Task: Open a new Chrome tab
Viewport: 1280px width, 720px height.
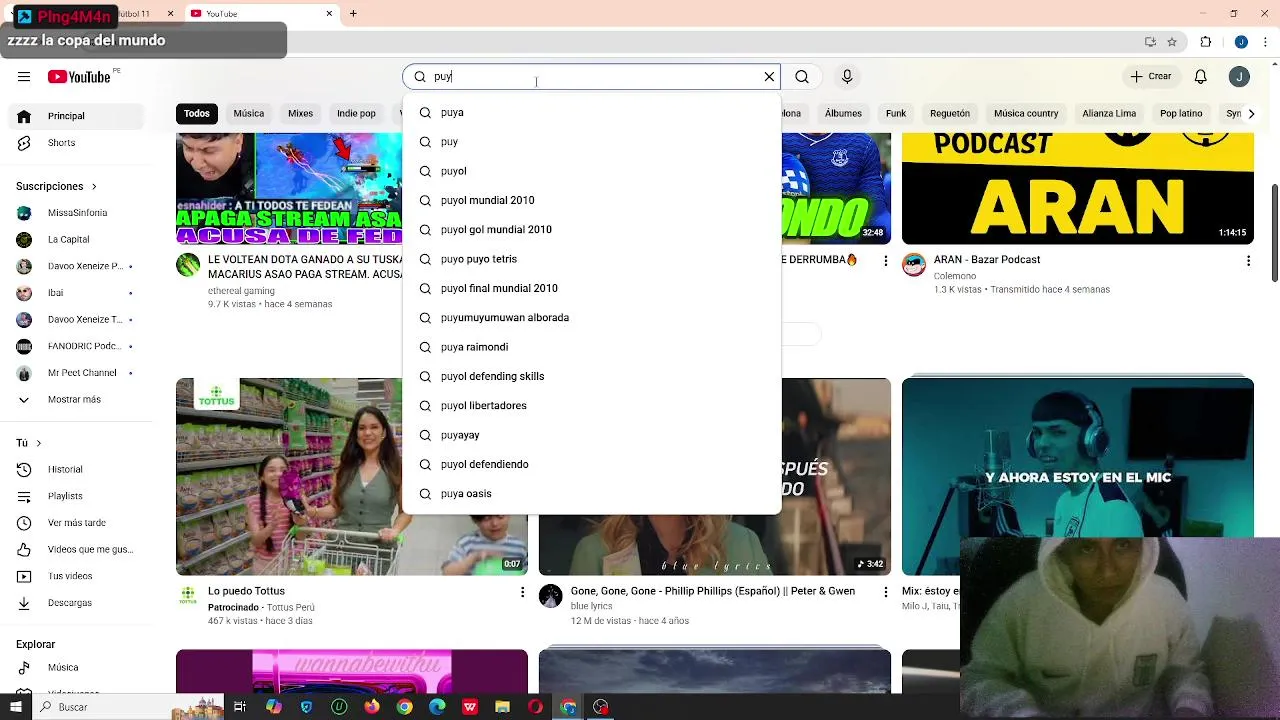Action: (x=353, y=14)
